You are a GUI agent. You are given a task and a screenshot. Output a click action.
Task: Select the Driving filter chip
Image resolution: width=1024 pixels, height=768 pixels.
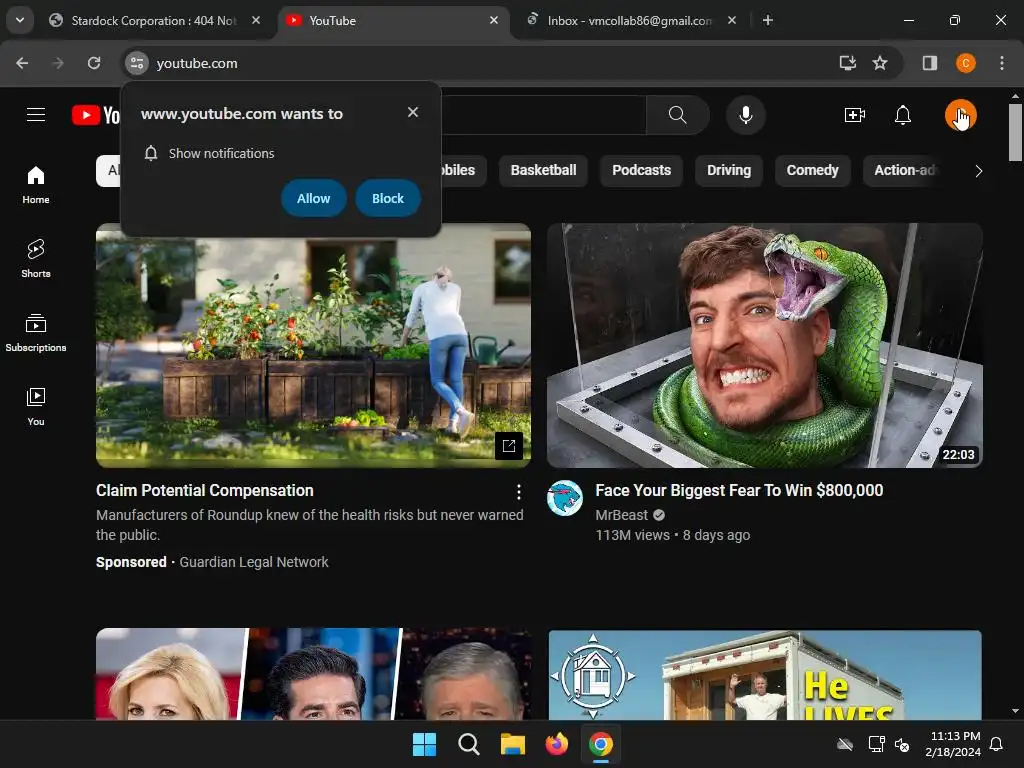pyautogui.click(x=729, y=170)
